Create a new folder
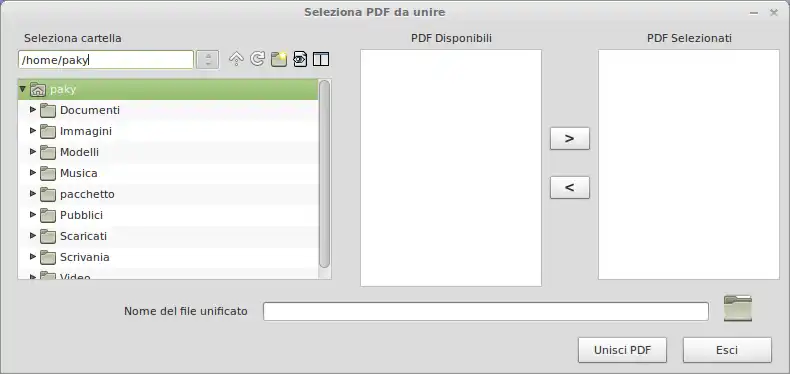The image size is (790, 374). point(279,59)
